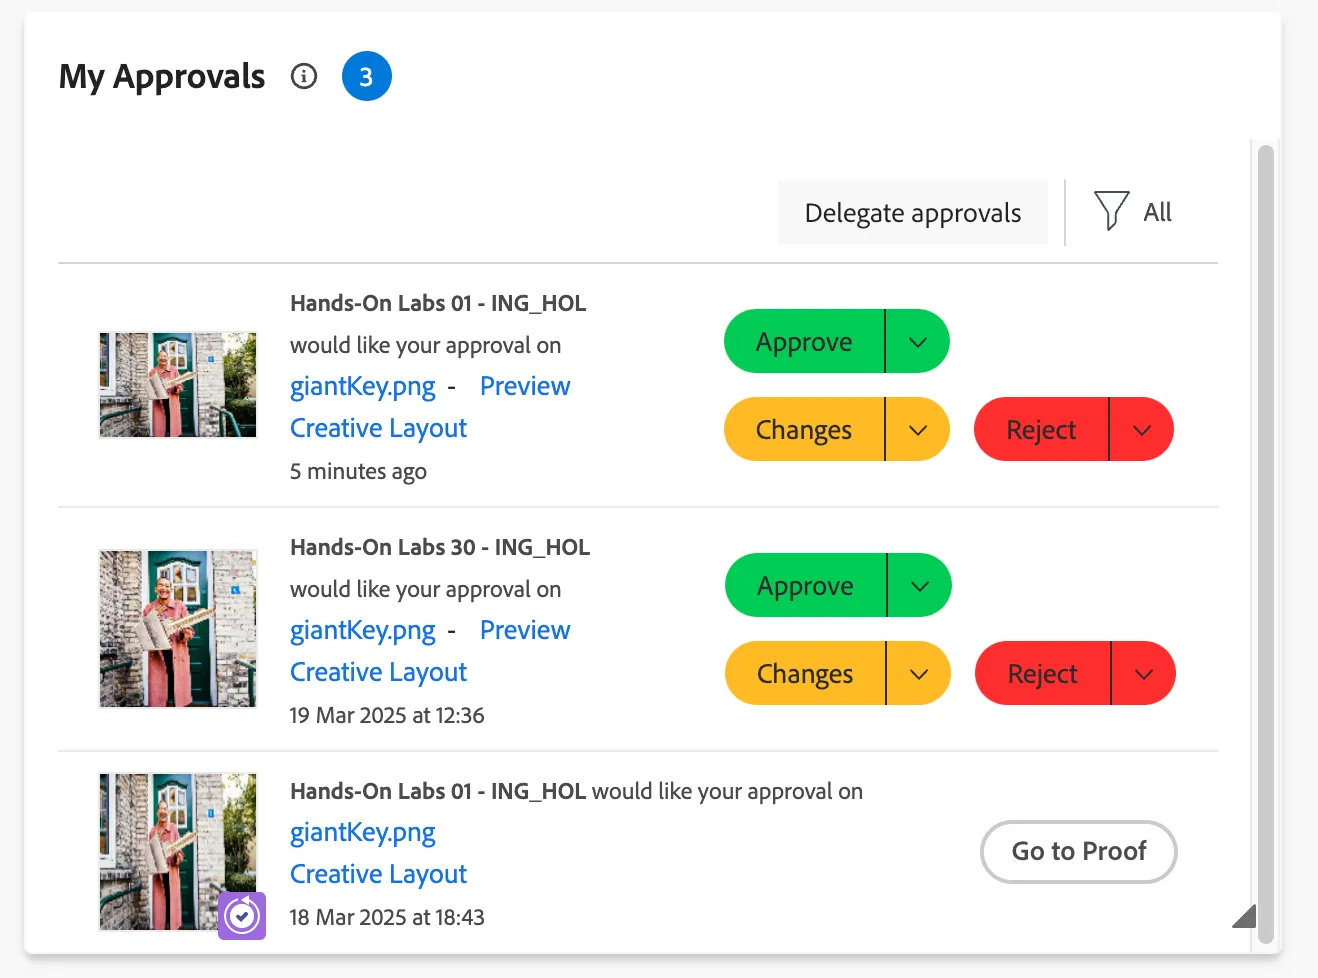Viewport: 1318px width, 978px height.
Task: Click the '5 minutes ago' timestamp
Action: 358,471
